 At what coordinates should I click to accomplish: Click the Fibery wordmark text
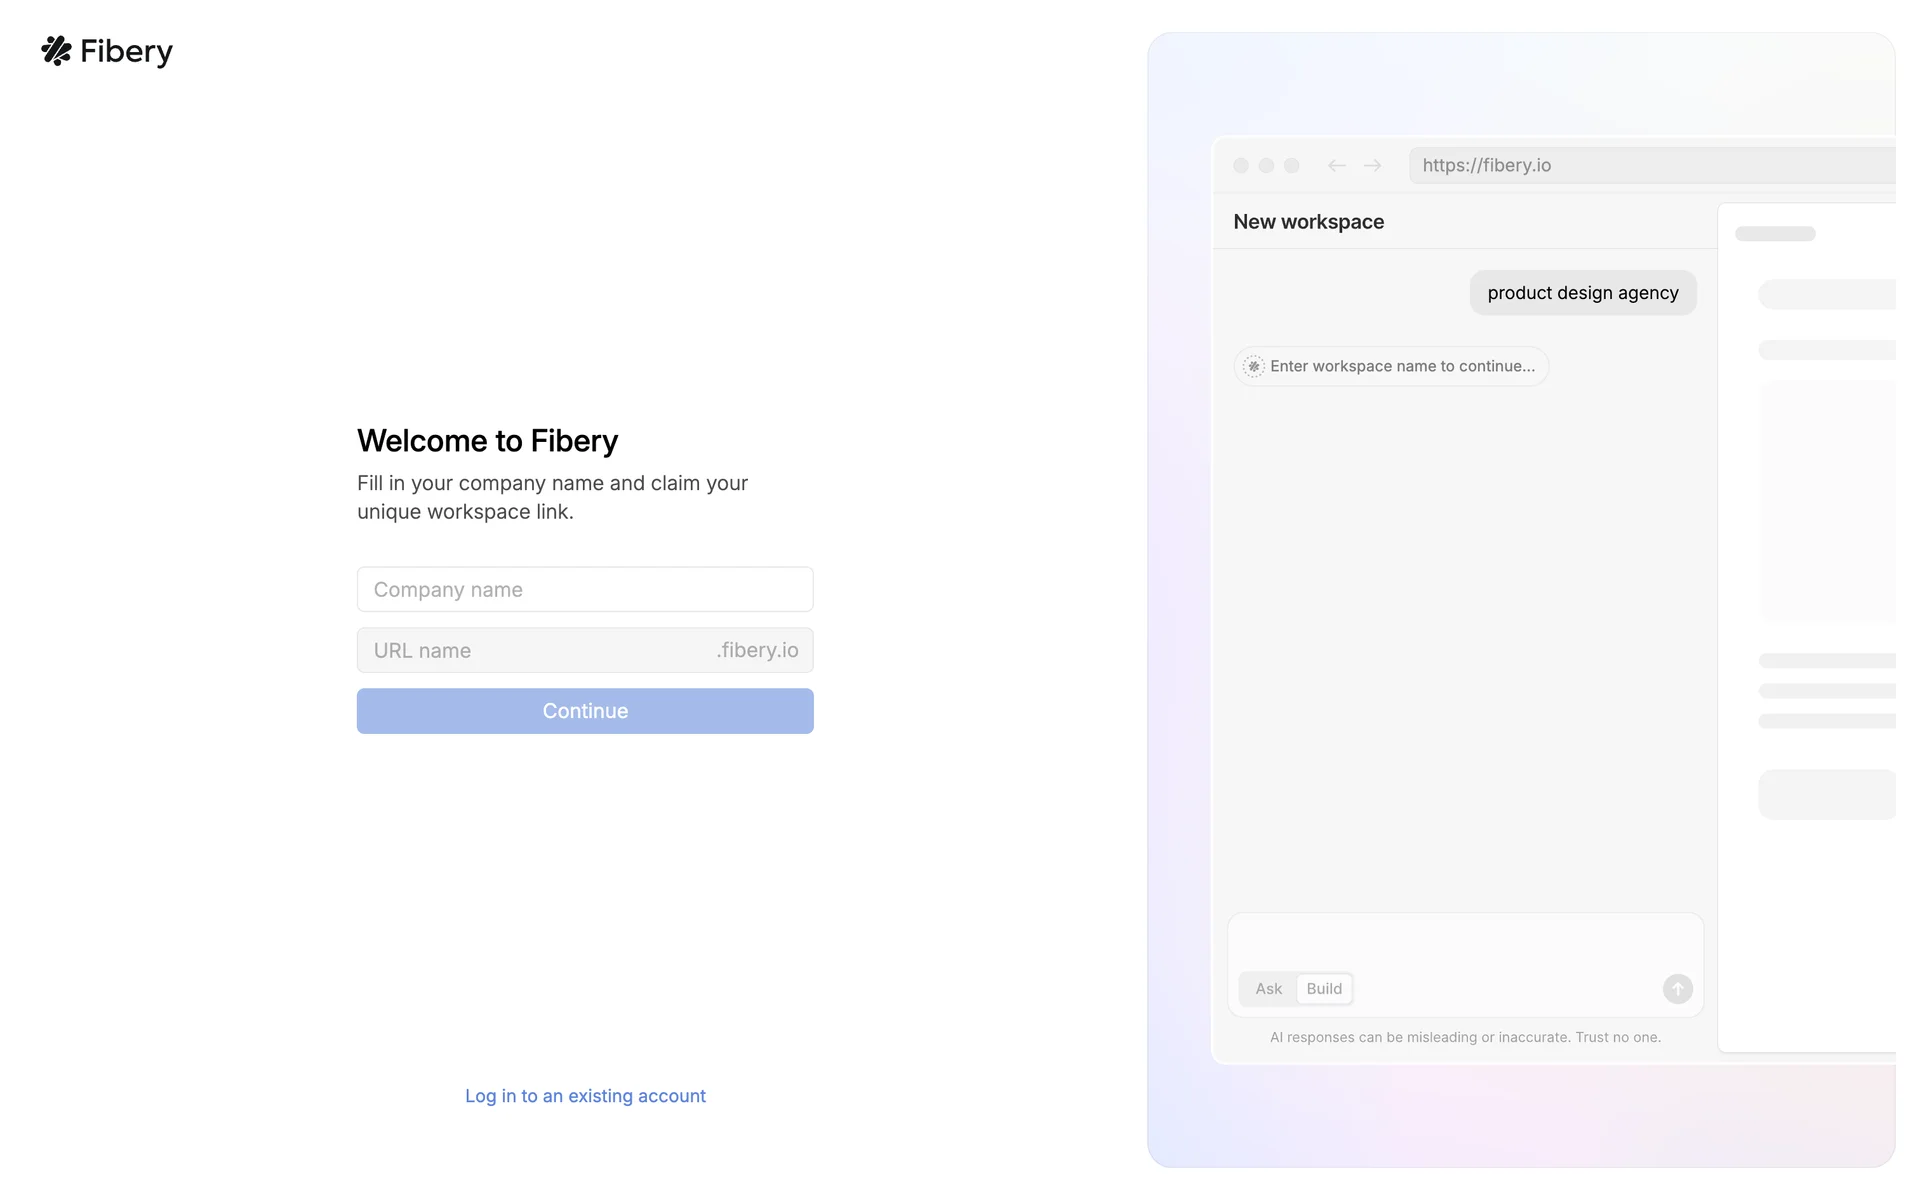point(126,52)
